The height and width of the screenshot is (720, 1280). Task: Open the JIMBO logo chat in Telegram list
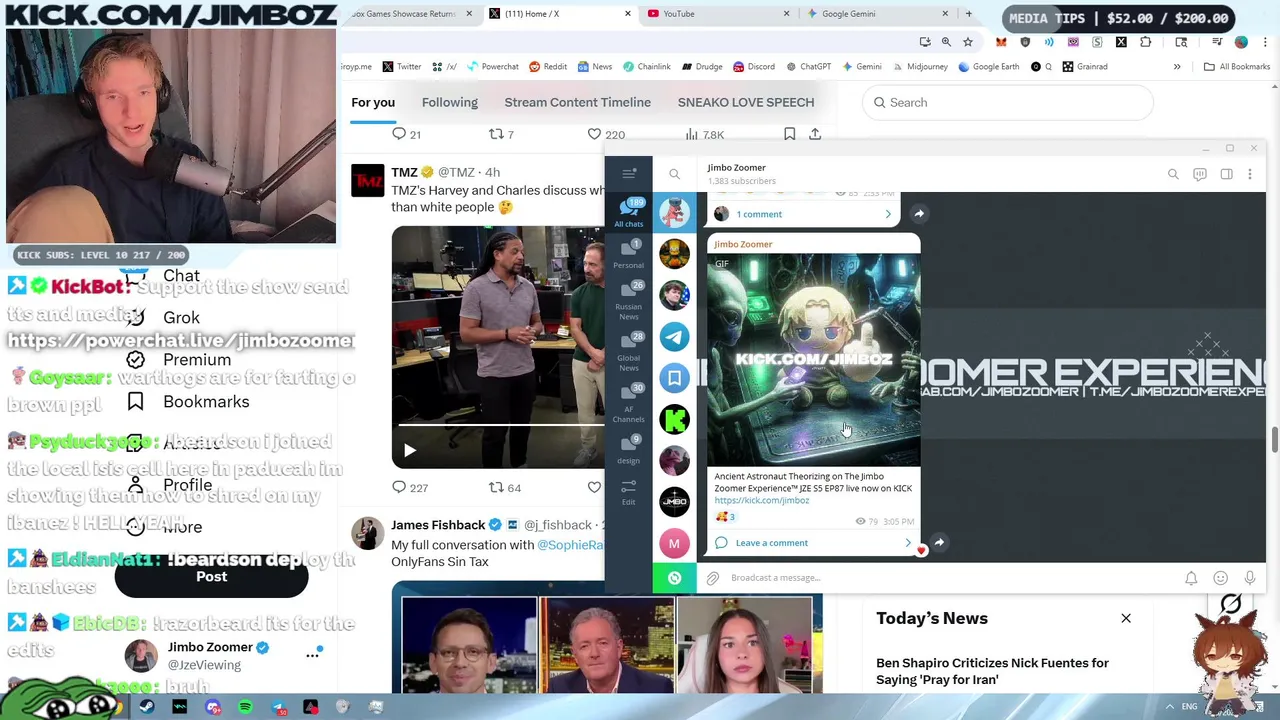click(674, 501)
